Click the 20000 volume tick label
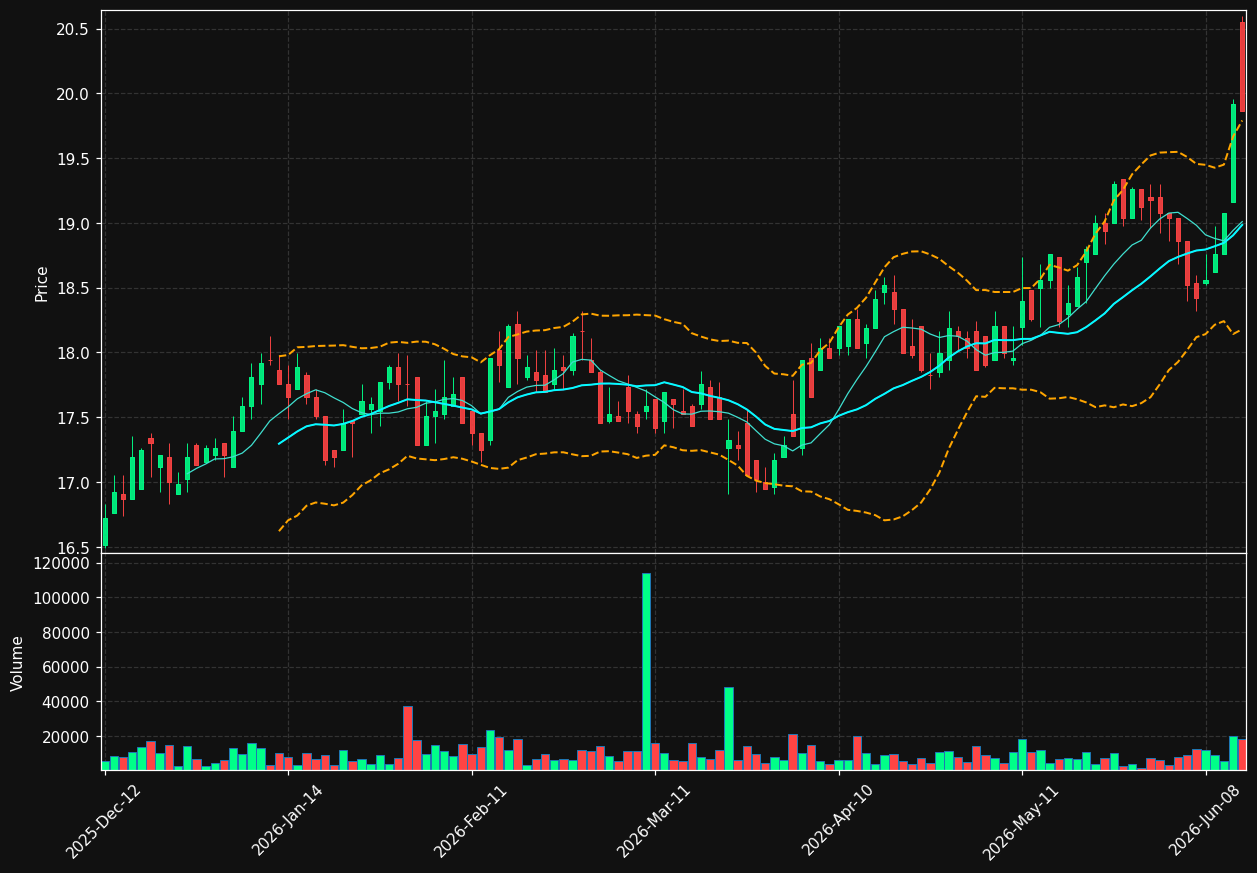This screenshot has height=873, width=1257. pos(66,737)
